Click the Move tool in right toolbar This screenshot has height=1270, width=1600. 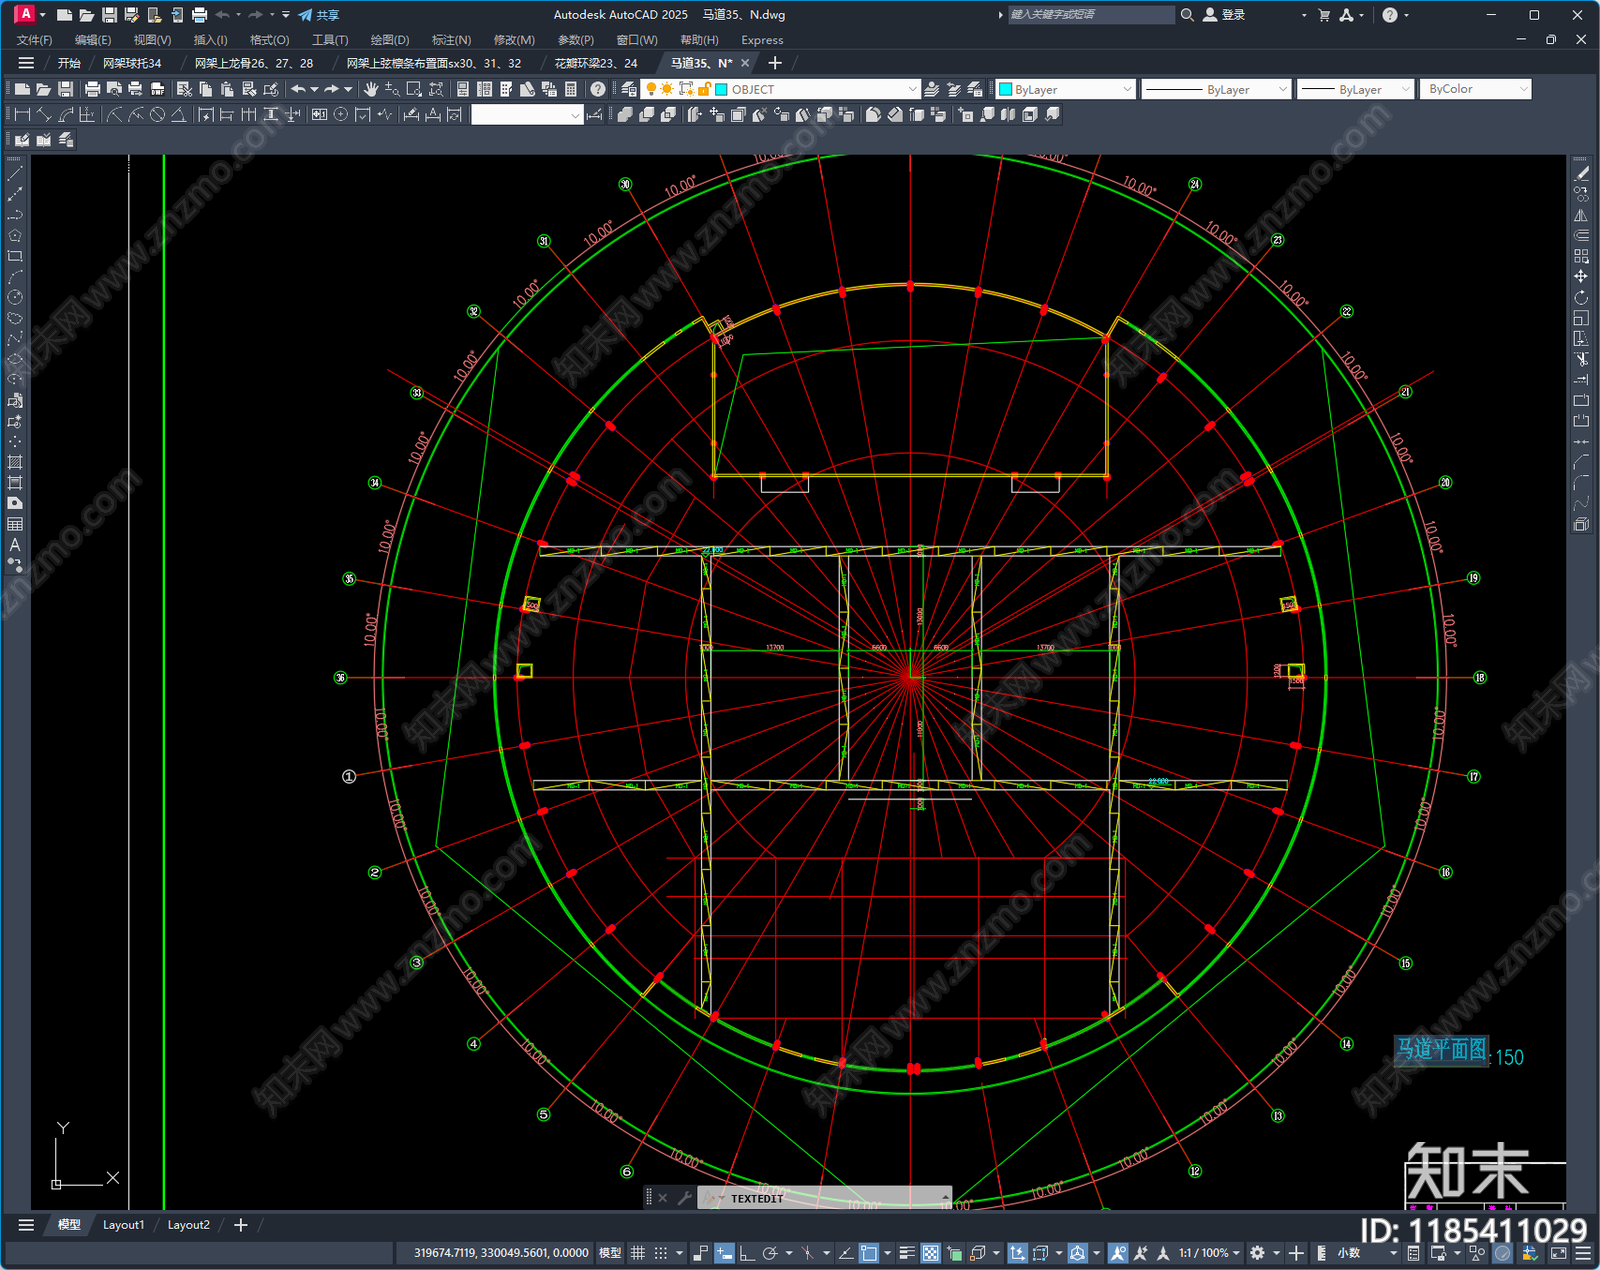point(1581,276)
